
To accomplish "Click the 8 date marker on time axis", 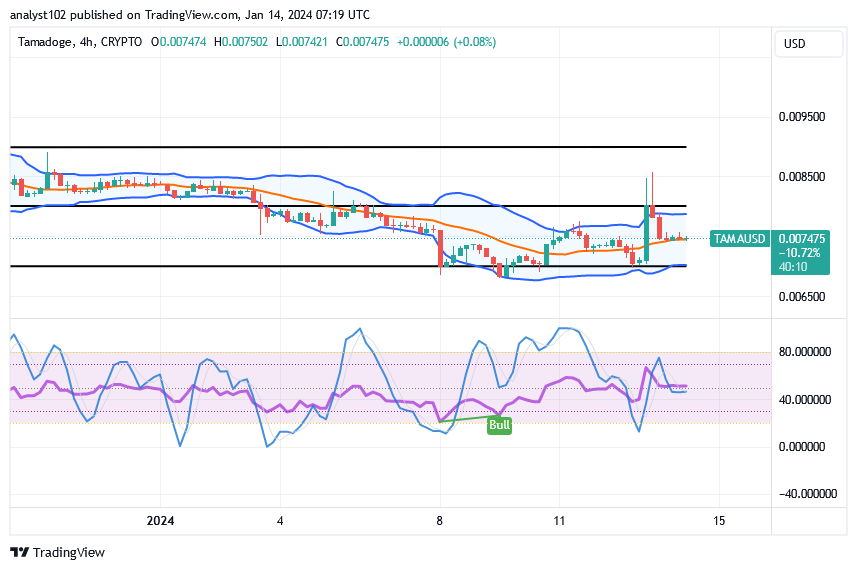I will [440, 521].
